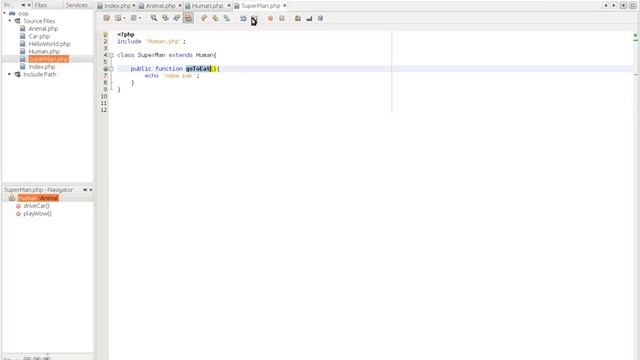Select playWow() method in Navigator
640x360 pixels.
(37, 213)
